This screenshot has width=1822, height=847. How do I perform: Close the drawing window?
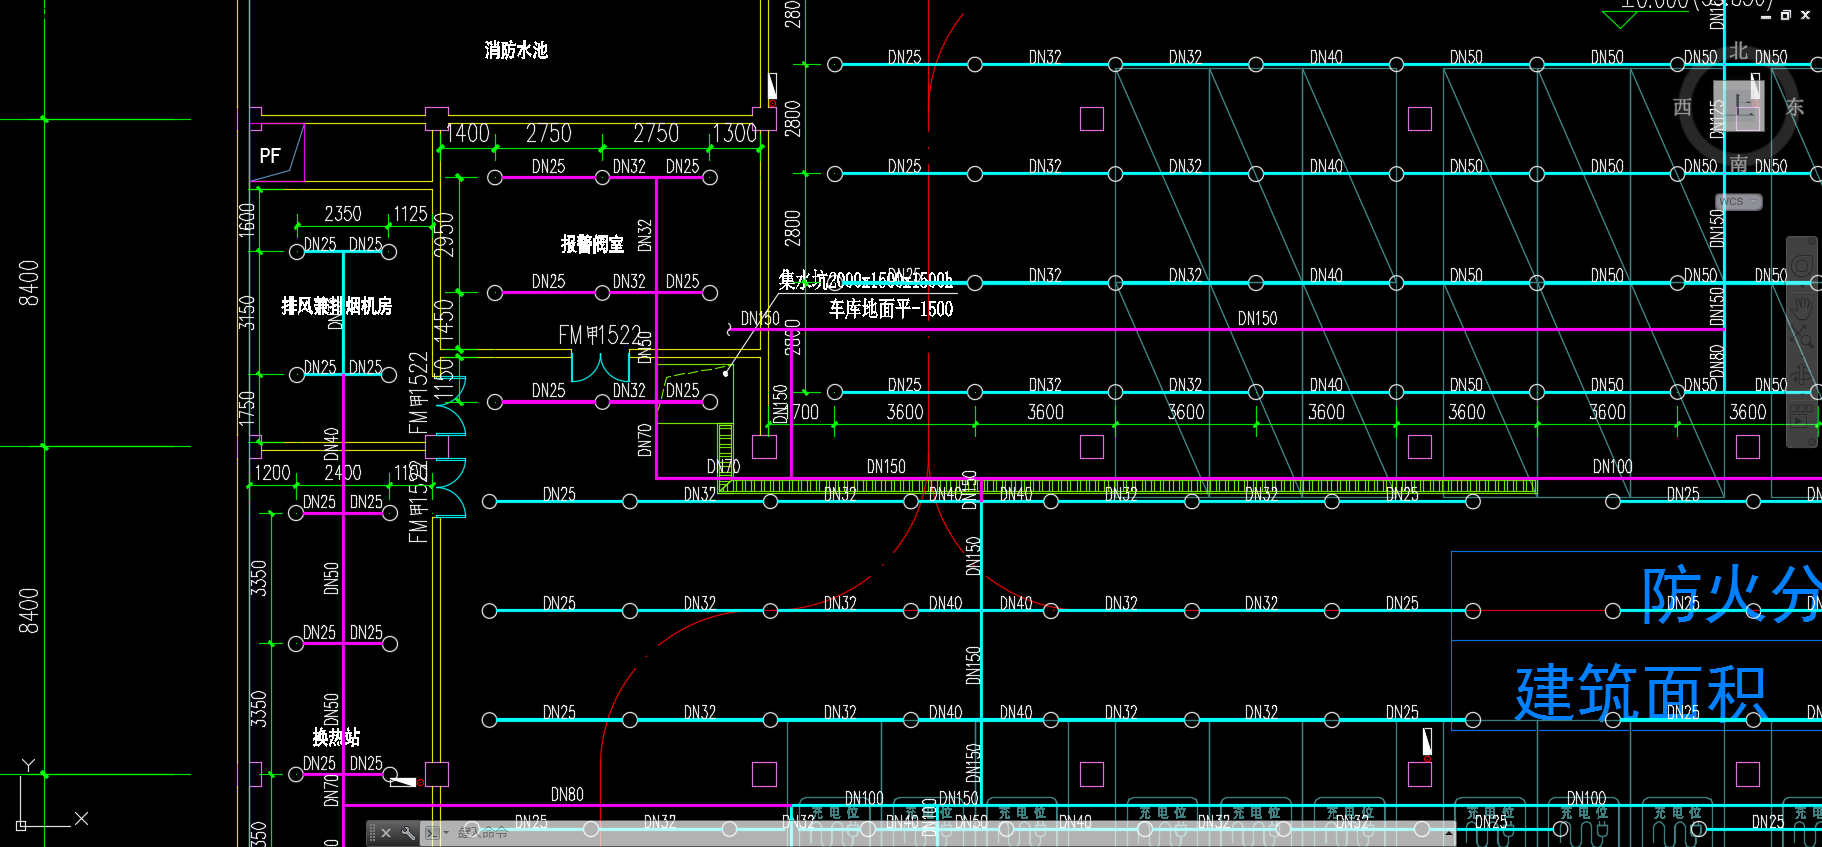coord(1806,16)
